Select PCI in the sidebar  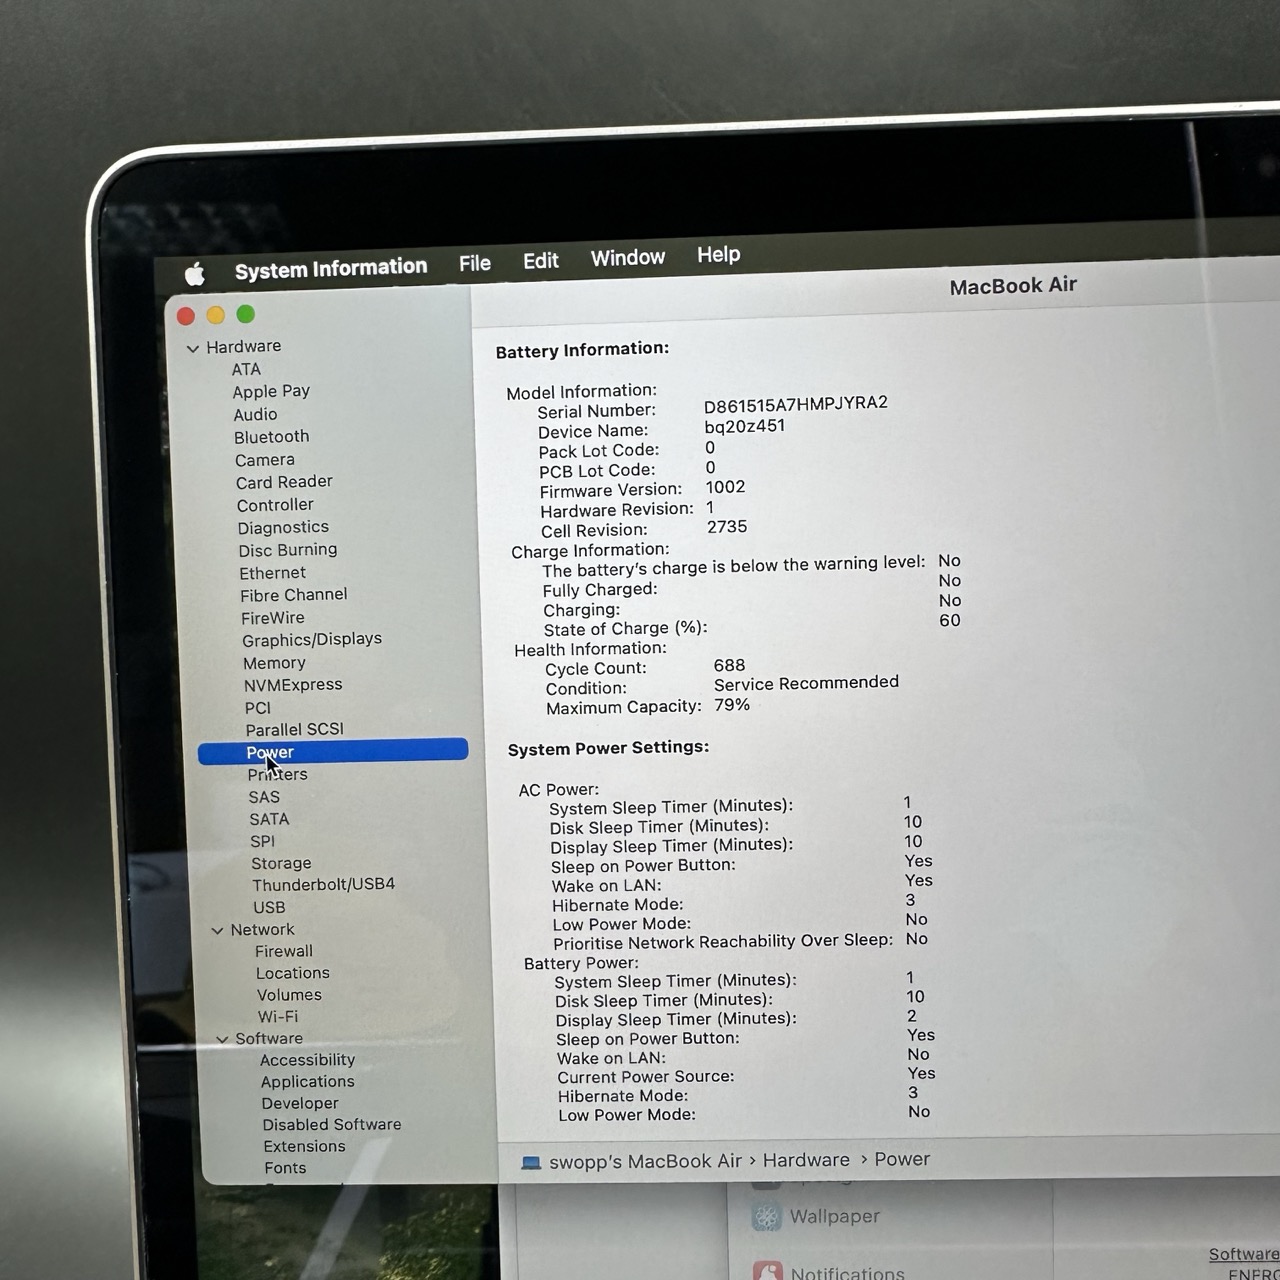258,708
